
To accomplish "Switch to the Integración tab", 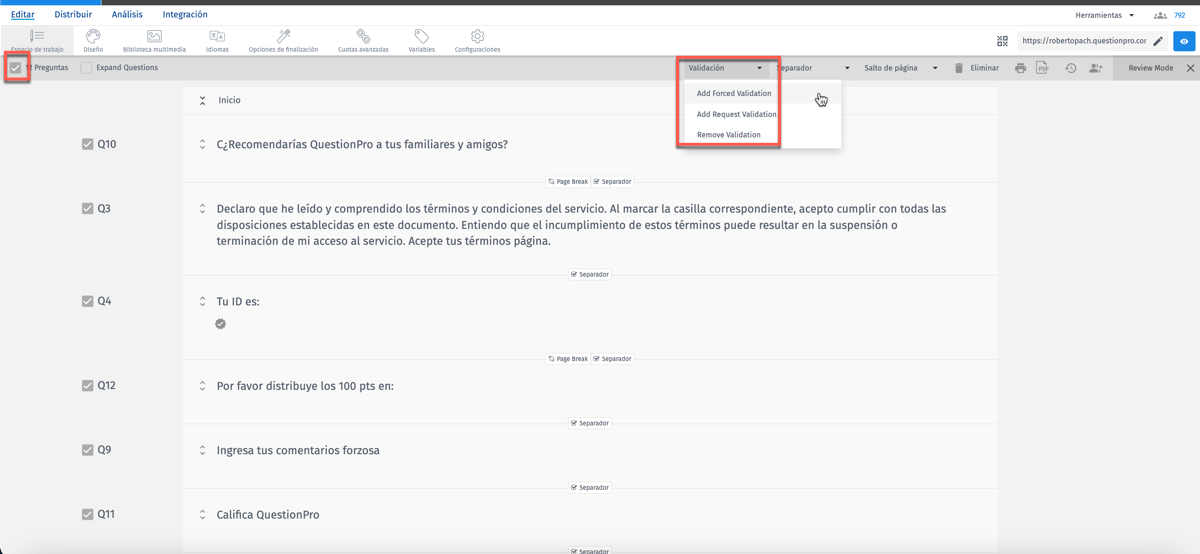I will (185, 15).
